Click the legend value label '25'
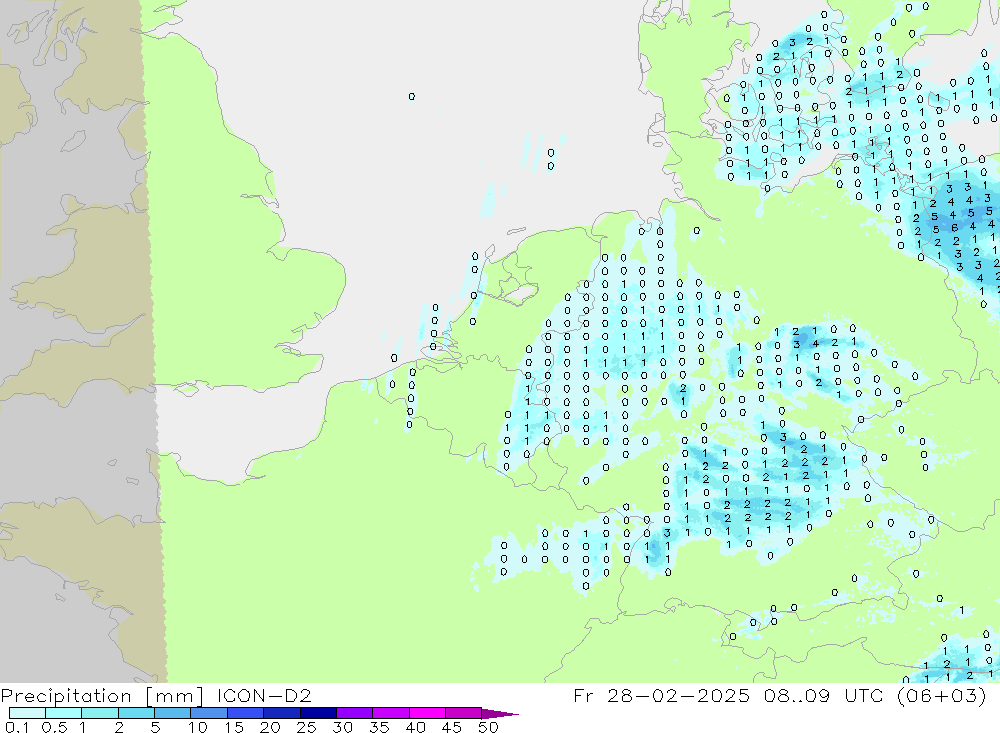Image resolution: width=1000 pixels, height=733 pixels. coord(306,727)
